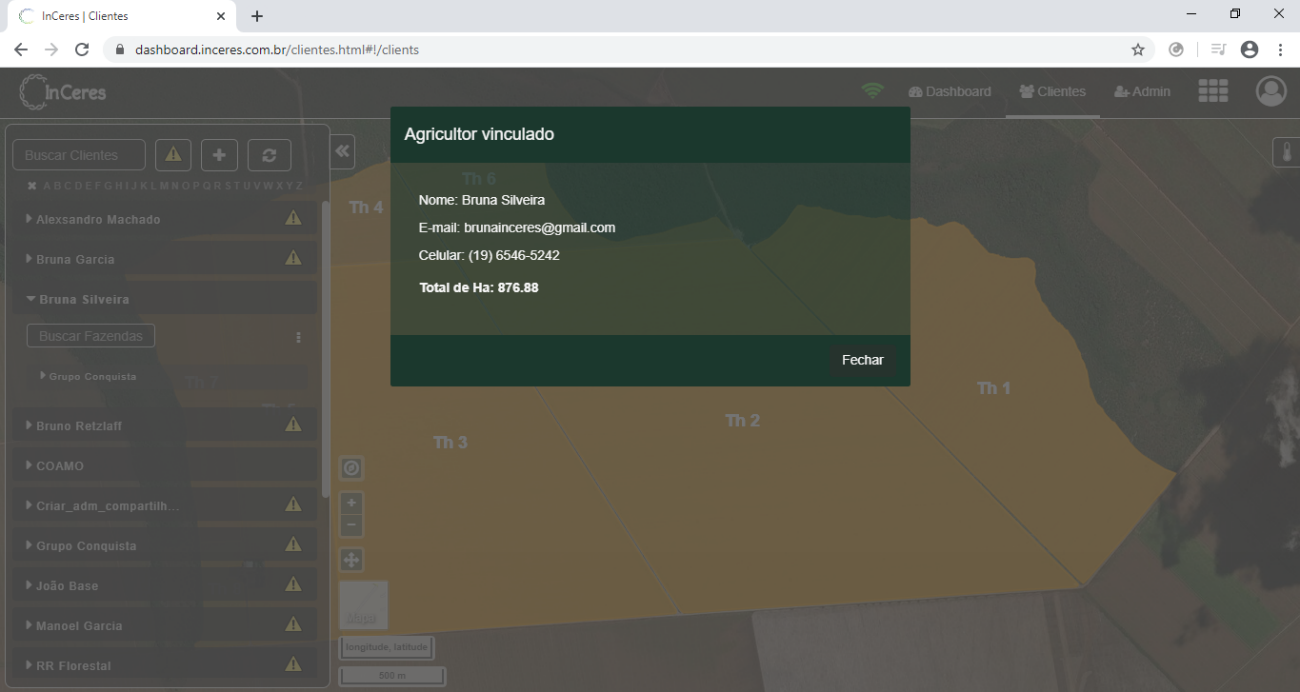Click the Th 2 field label on map

click(x=742, y=421)
